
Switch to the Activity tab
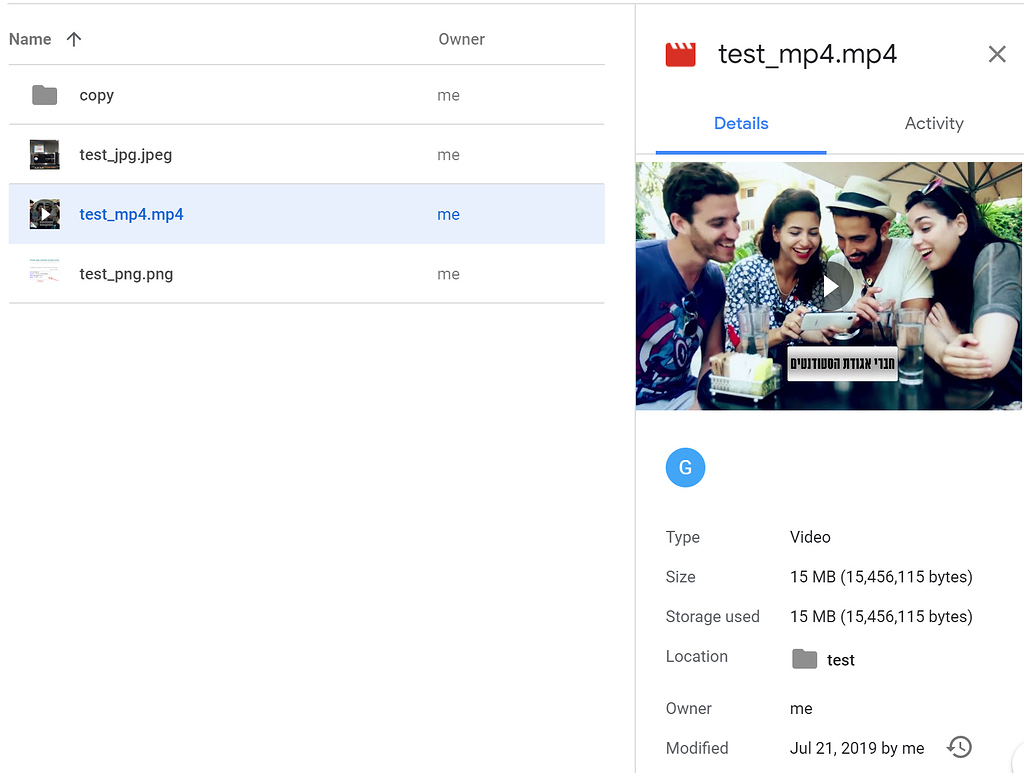933,124
